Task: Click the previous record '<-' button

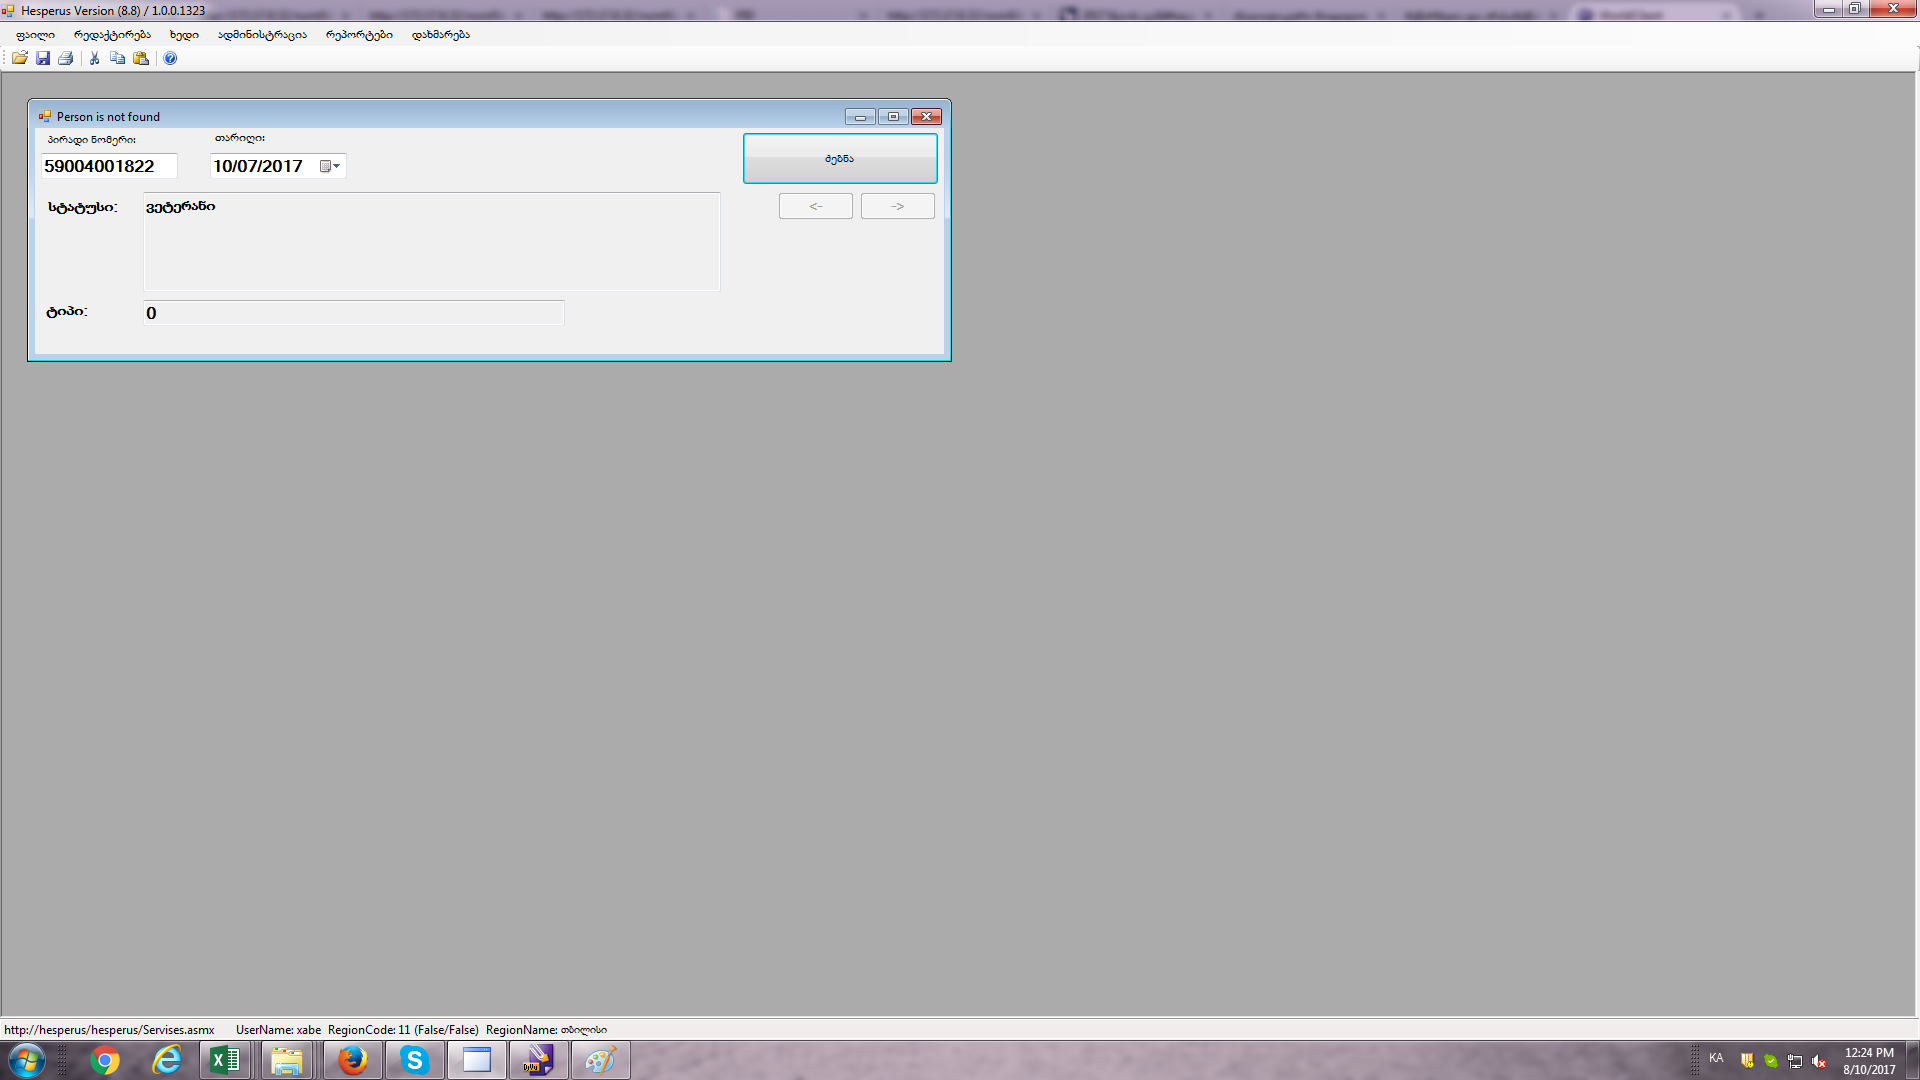Action: pos(815,206)
